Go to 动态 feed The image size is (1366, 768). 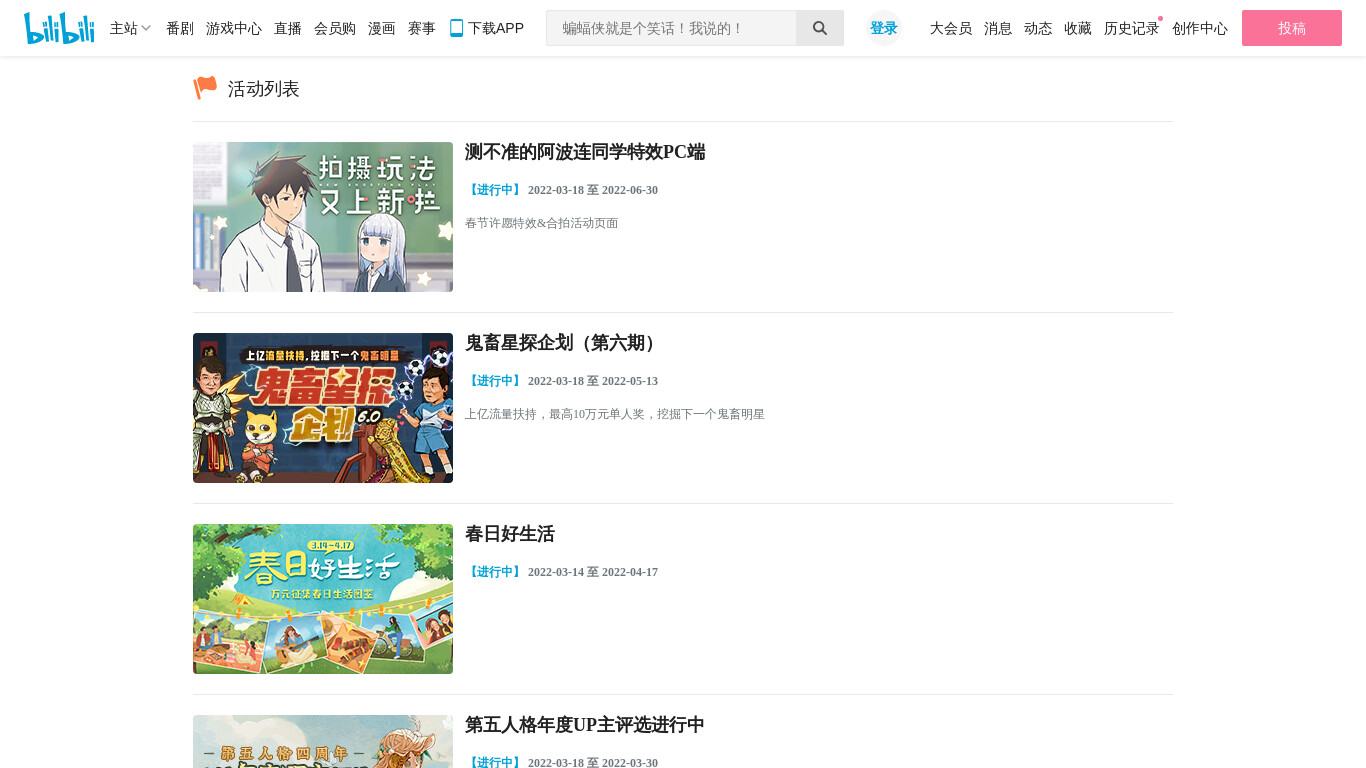pos(1038,28)
